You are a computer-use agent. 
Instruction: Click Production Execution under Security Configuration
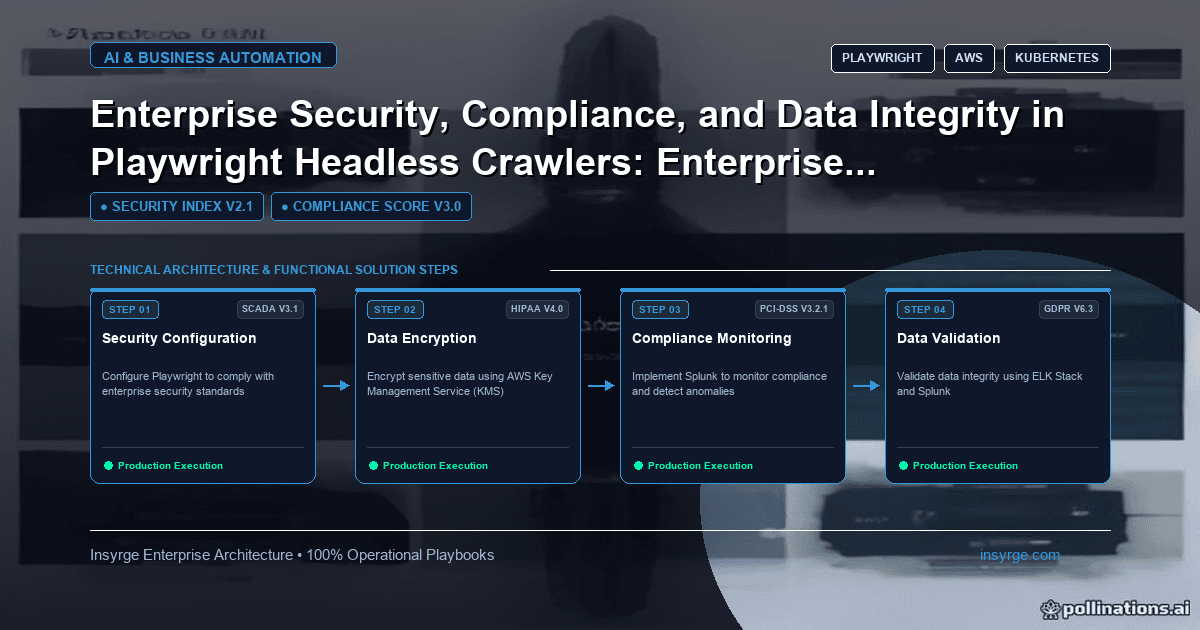click(170, 466)
